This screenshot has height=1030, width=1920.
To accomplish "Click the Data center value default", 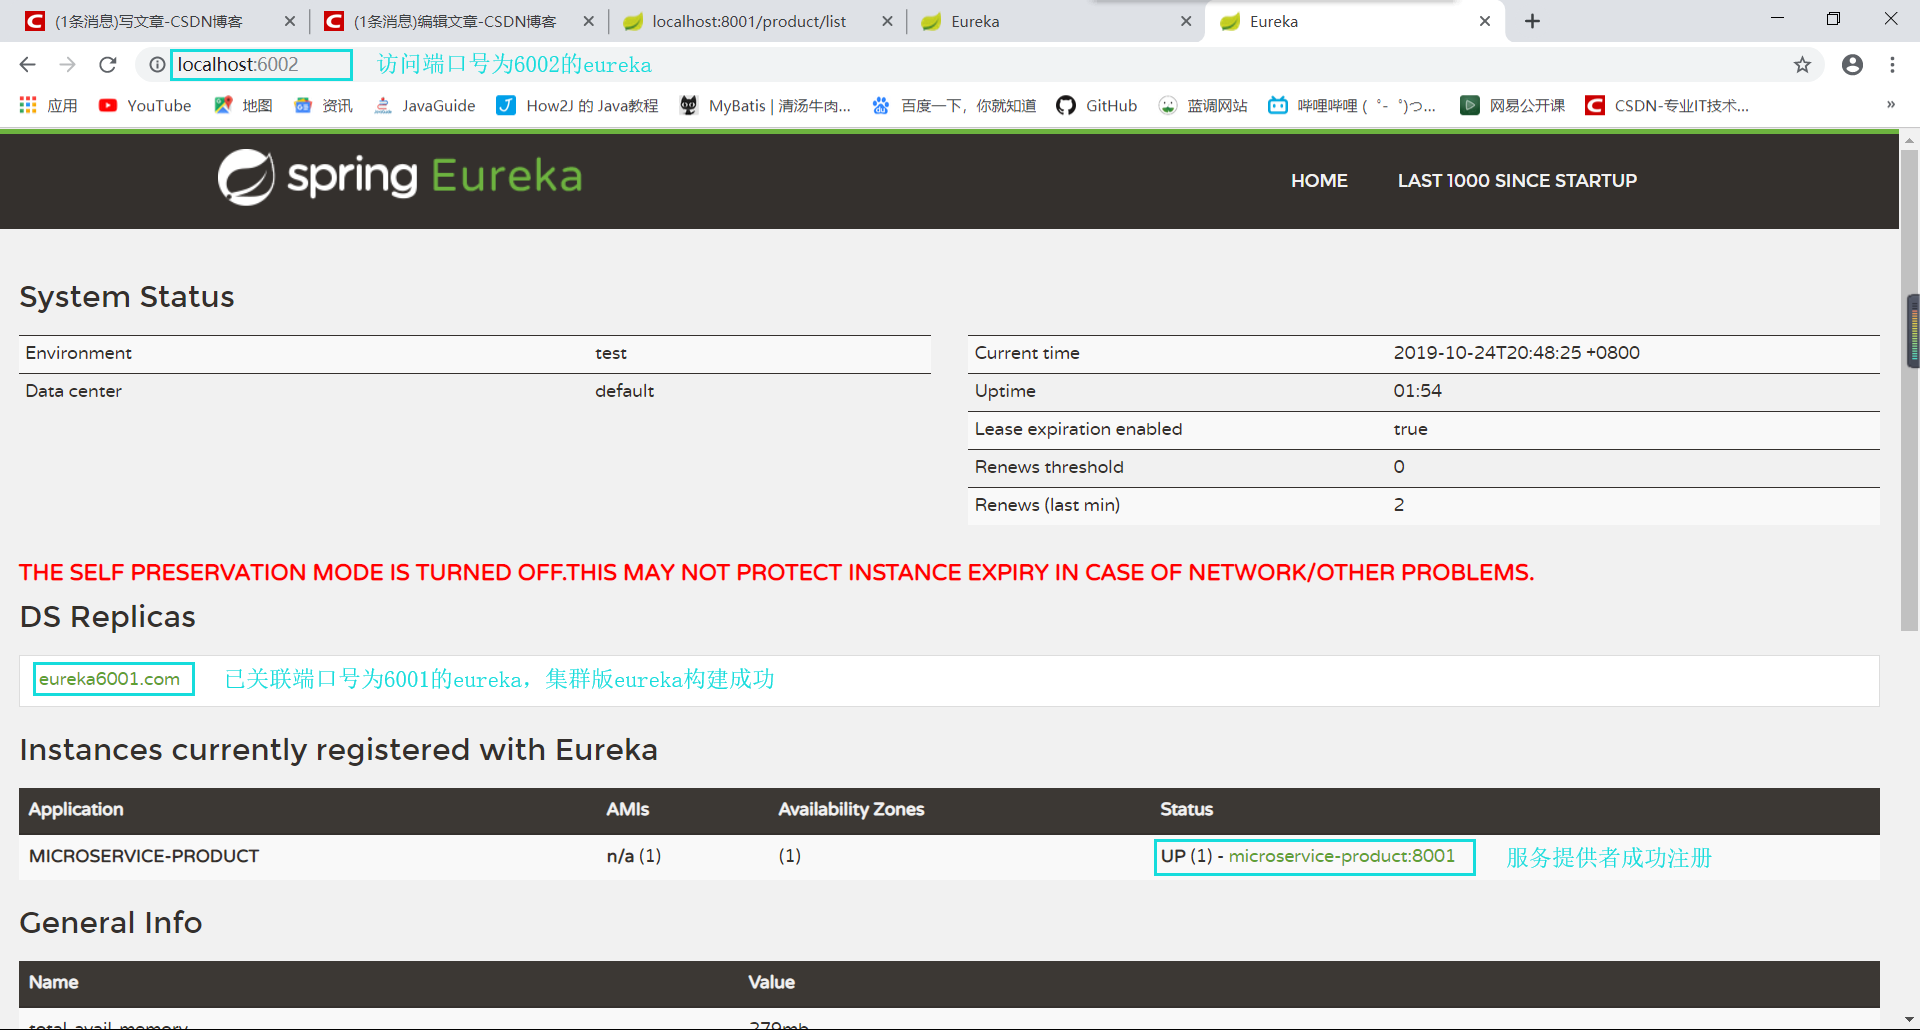I will point(624,391).
